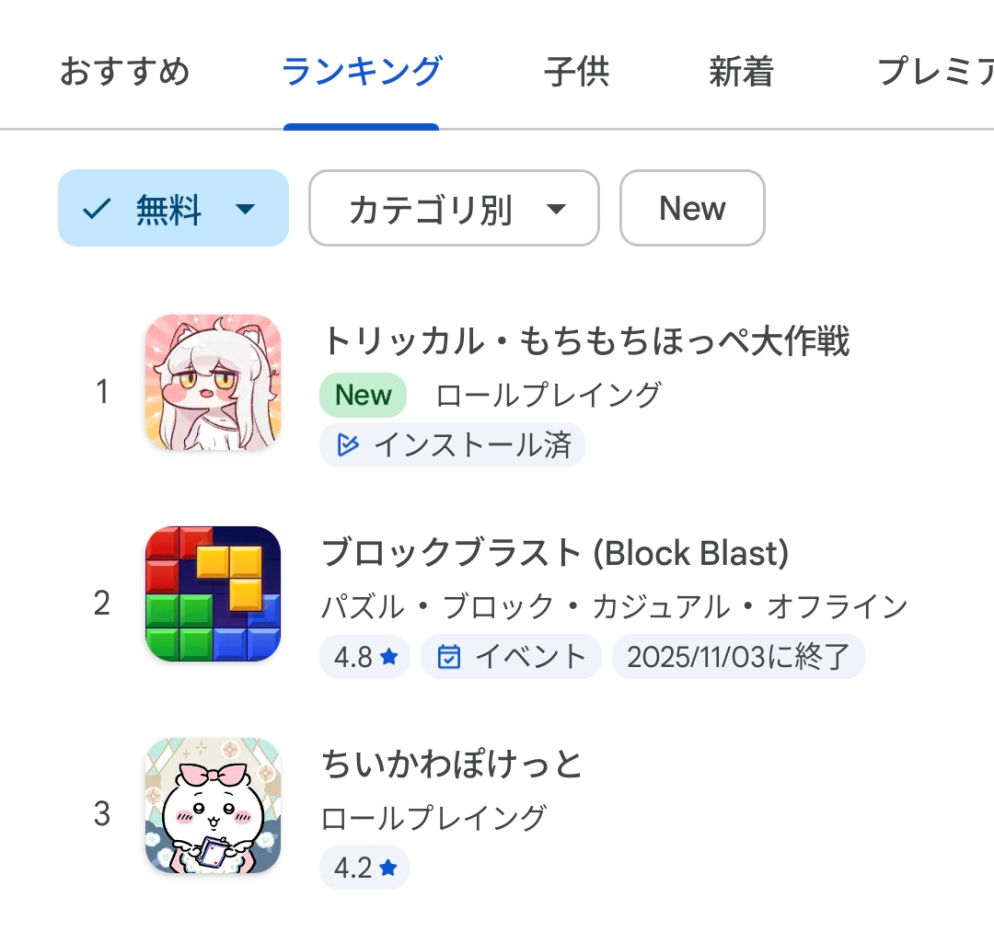Screen dimensions: 994x932
Task: Open the カテゴリ別 dropdown
Action: click(x=454, y=209)
